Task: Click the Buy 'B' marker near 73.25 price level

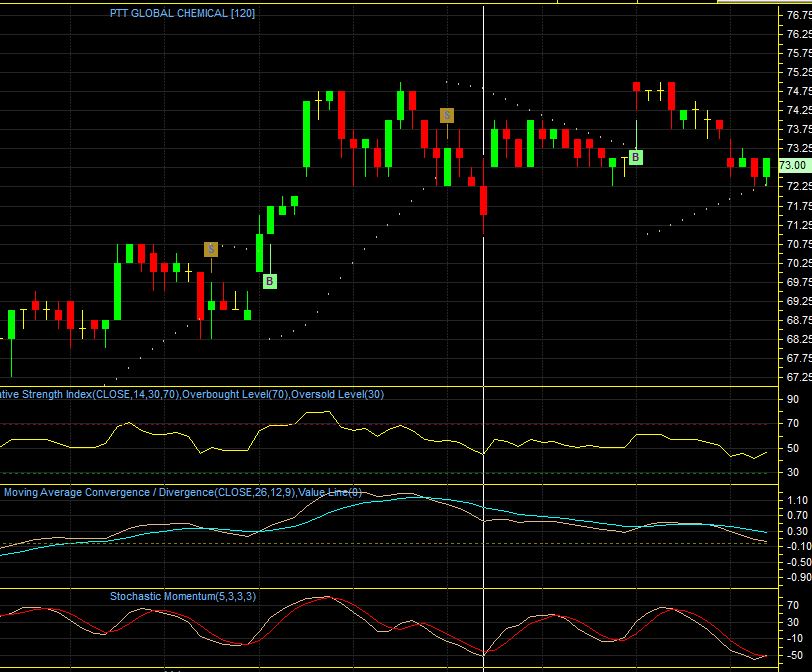Action: click(635, 157)
